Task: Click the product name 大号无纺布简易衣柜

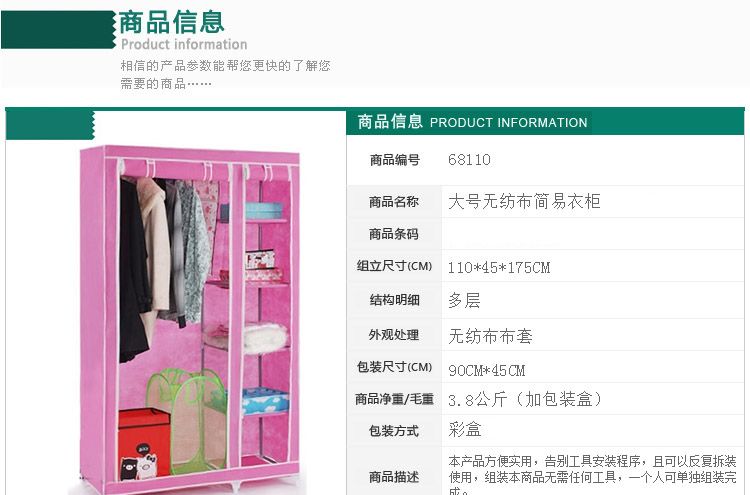Action: pyautogui.click(x=524, y=201)
